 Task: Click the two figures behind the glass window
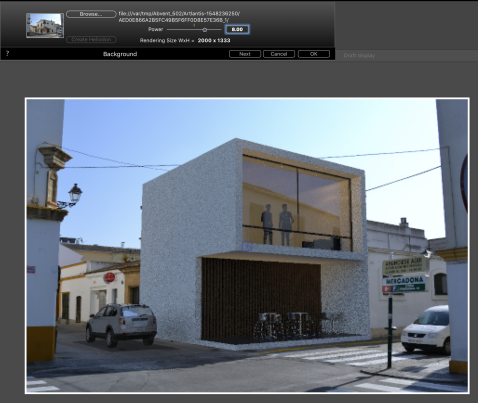coord(277,224)
